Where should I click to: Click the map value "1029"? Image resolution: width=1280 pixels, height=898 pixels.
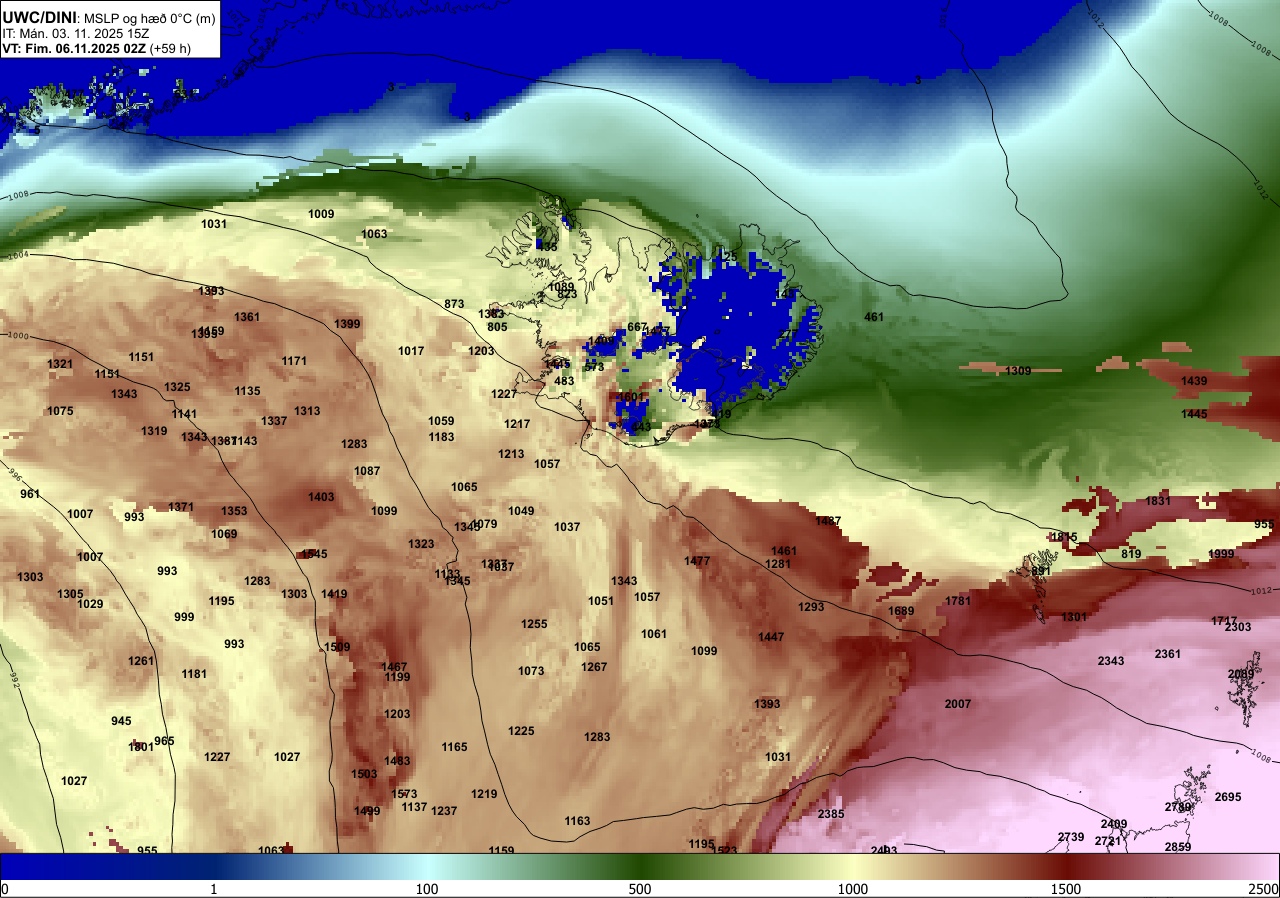90,604
